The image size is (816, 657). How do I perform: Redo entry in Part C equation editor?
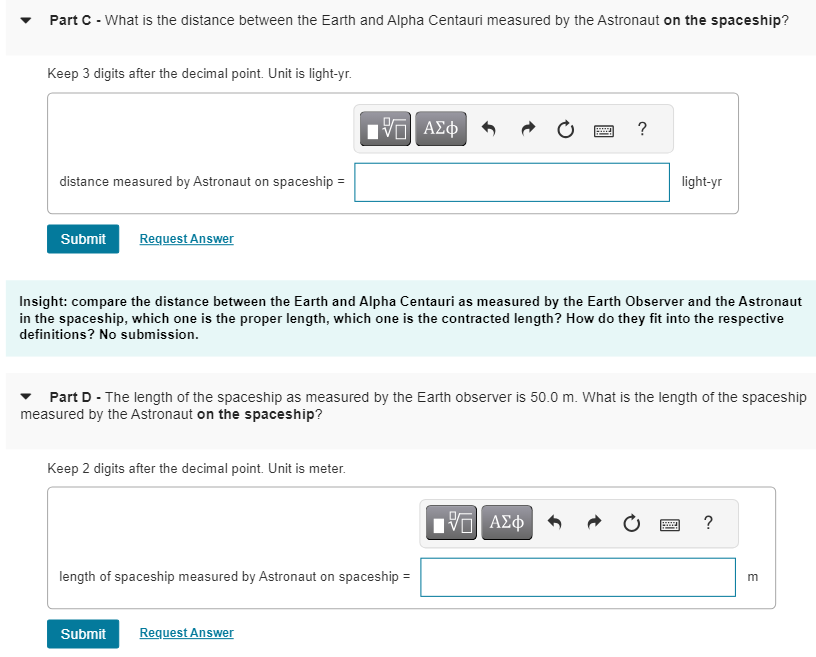pyautogui.click(x=528, y=128)
